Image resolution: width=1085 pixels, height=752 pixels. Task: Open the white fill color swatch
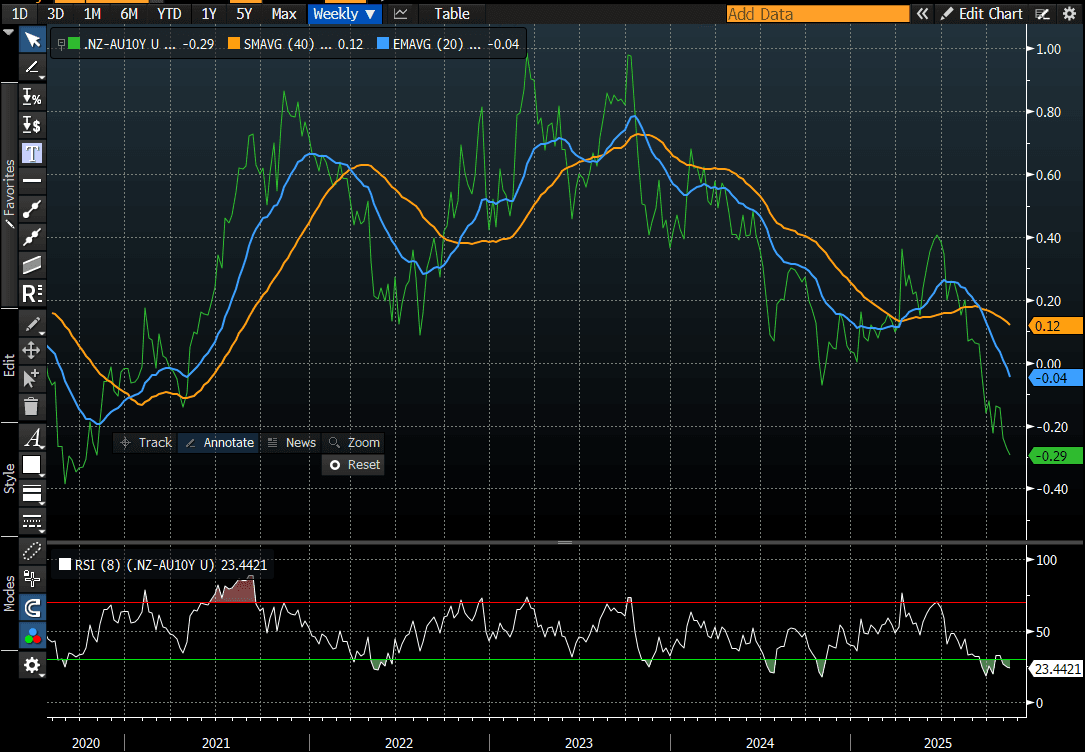point(32,465)
